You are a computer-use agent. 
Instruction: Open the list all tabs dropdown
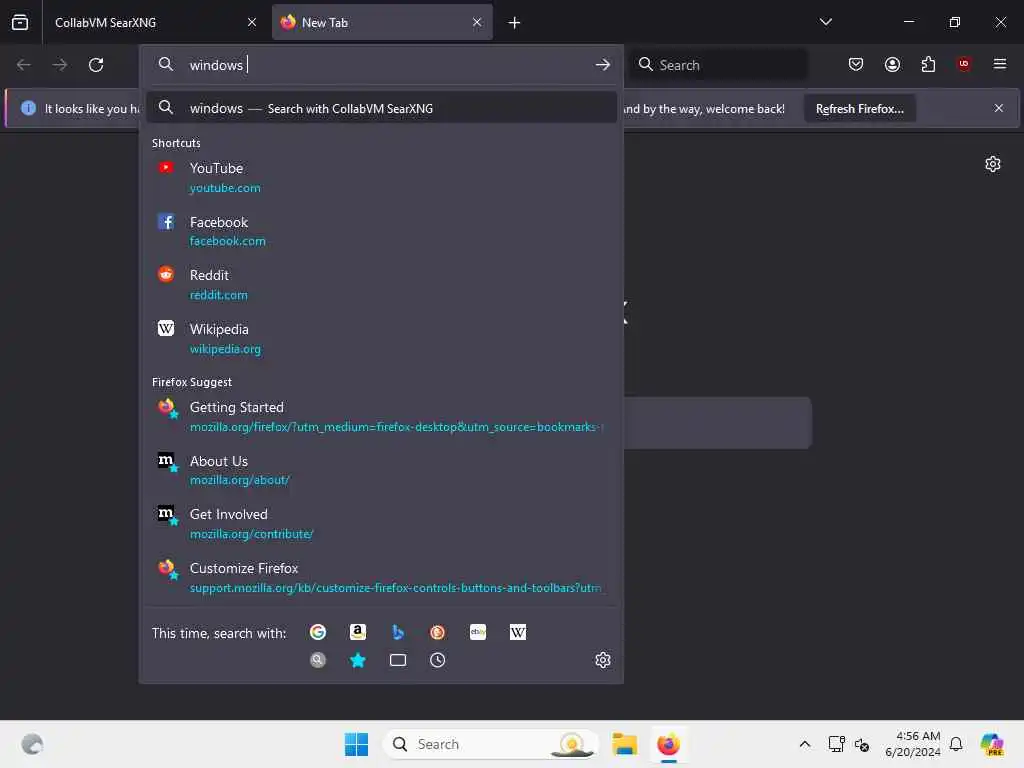[x=825, y=22]
